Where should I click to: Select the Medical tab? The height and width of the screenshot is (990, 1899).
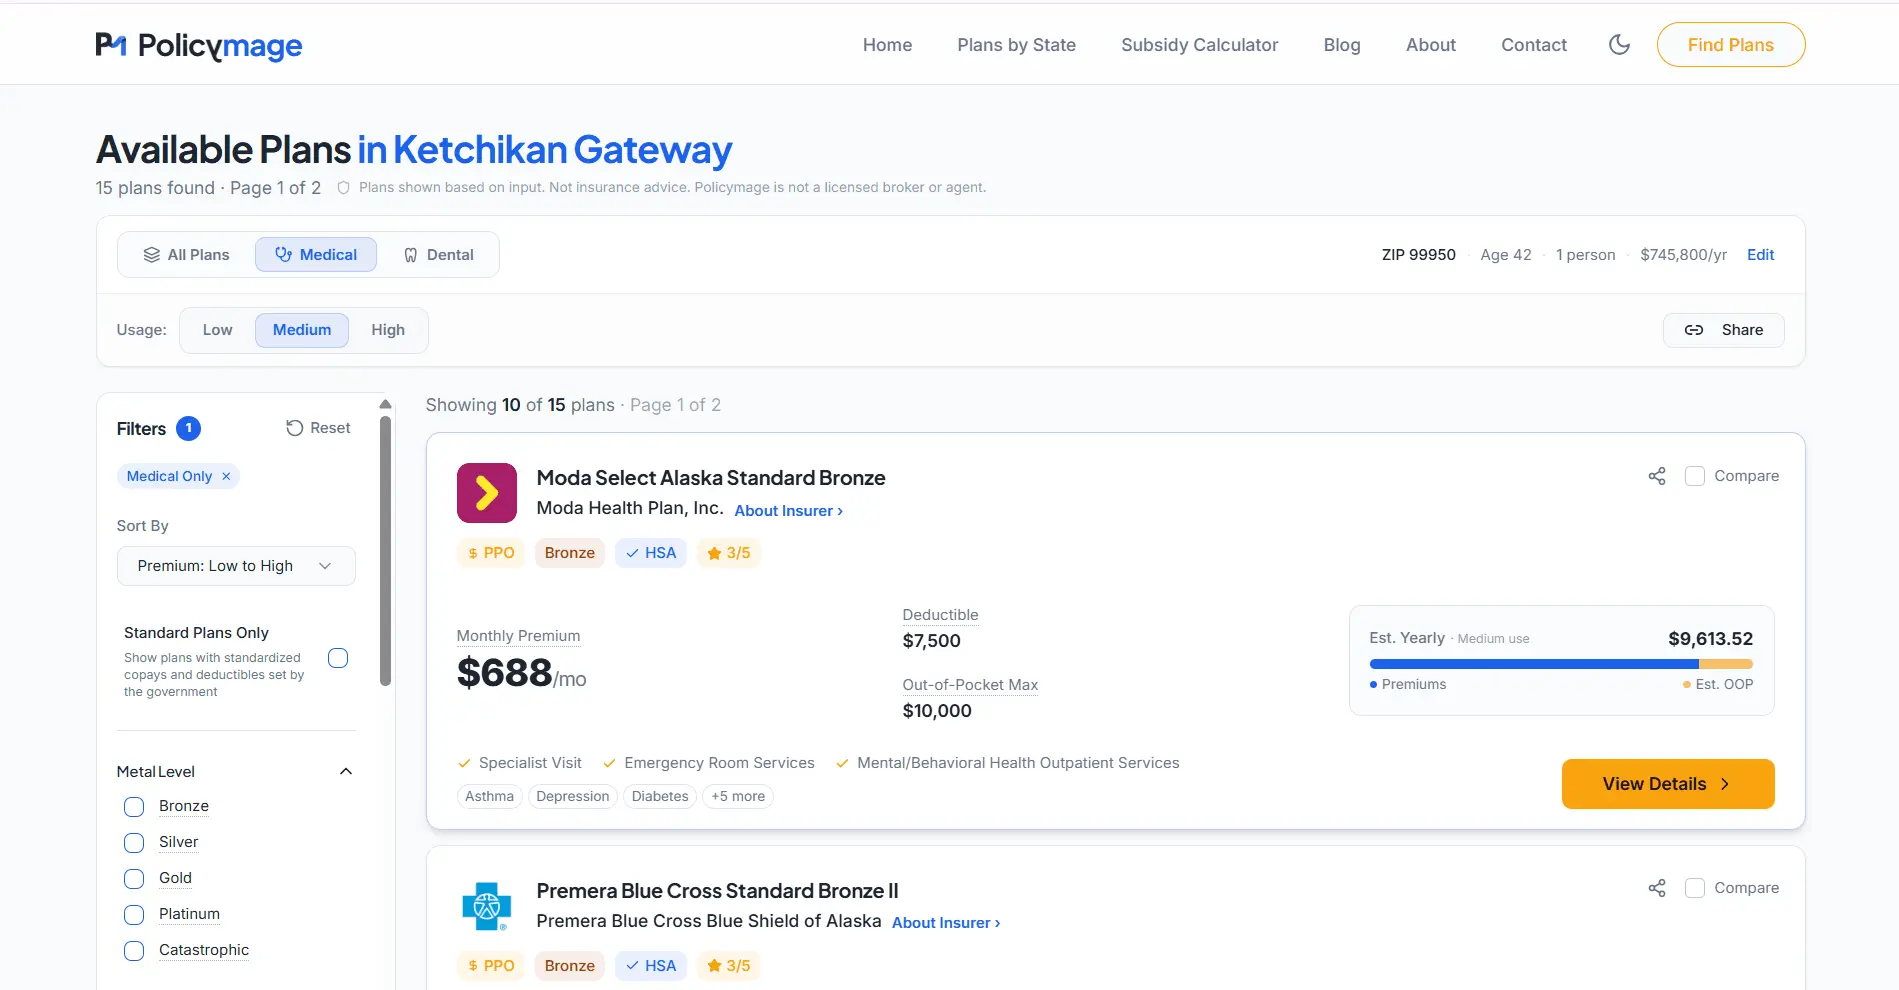tap(316, 255)
